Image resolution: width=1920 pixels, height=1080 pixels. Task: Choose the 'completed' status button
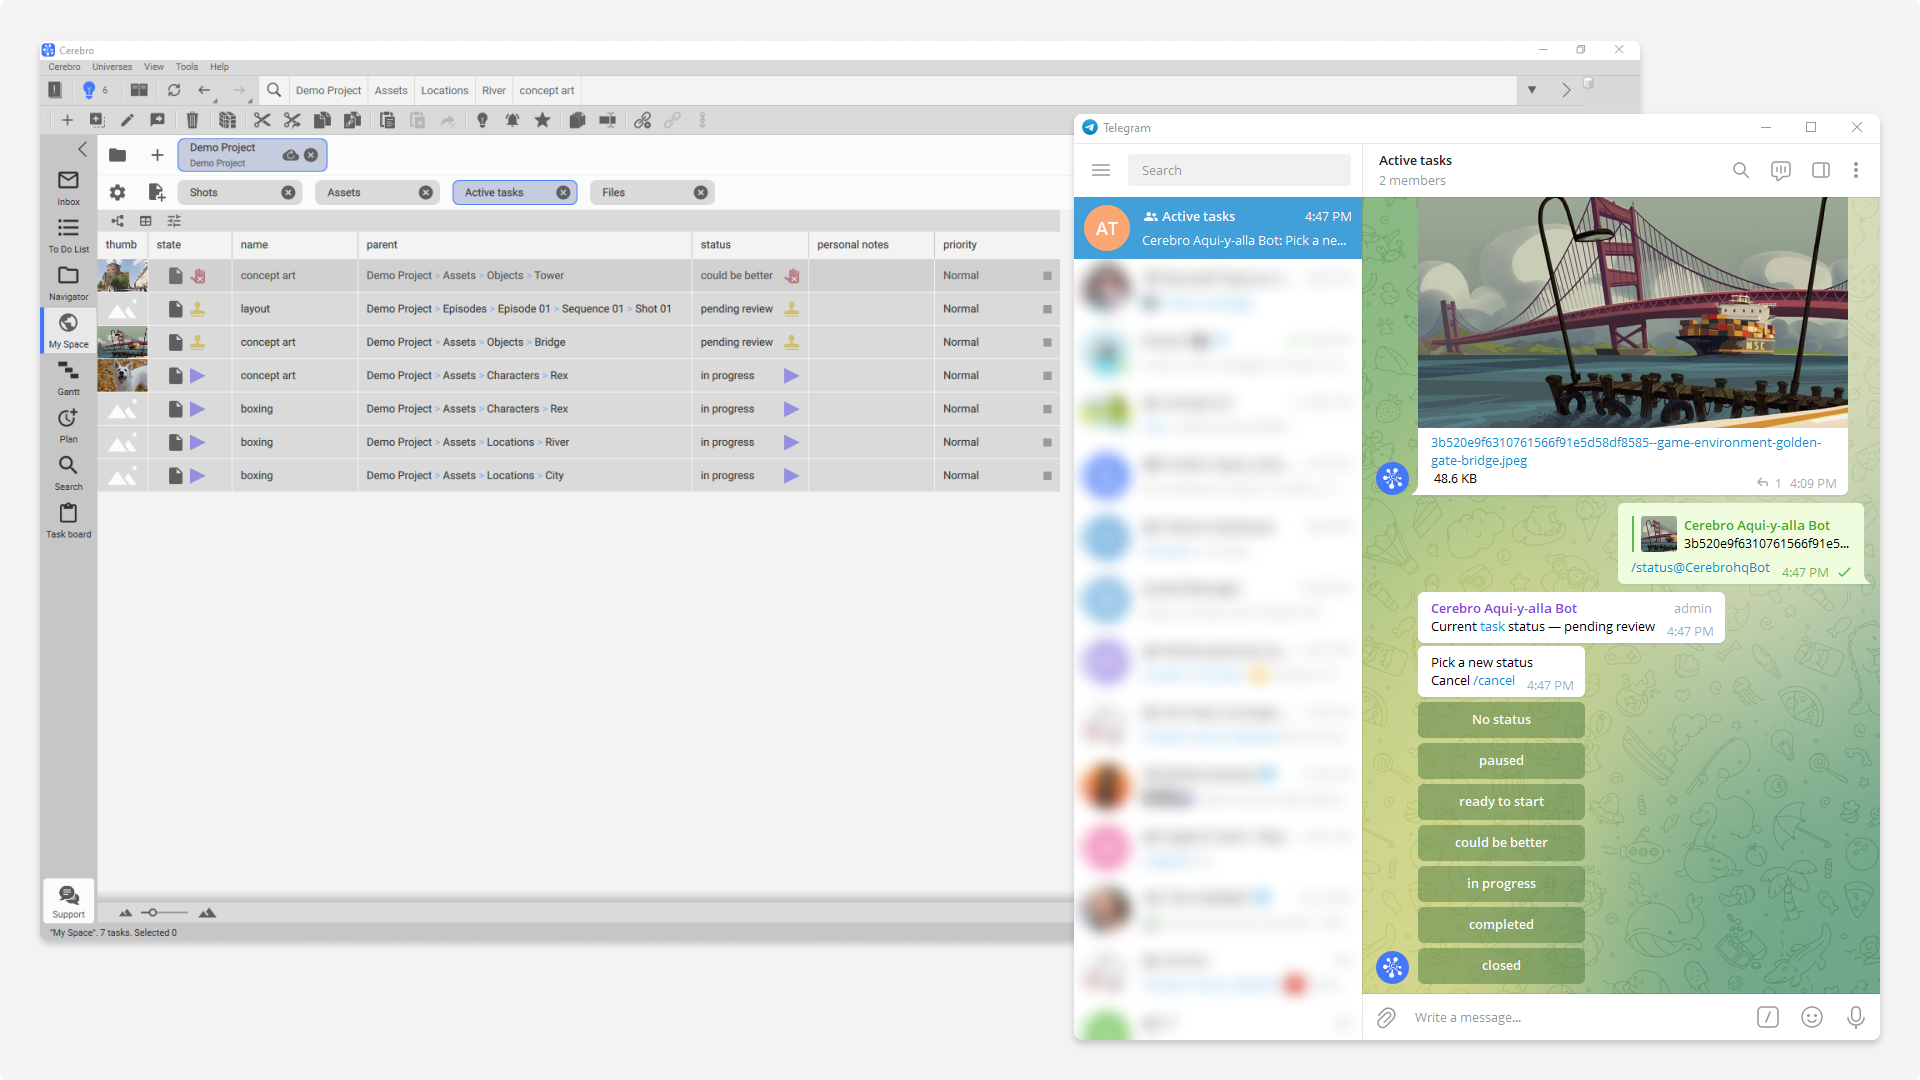(1501, 925)
